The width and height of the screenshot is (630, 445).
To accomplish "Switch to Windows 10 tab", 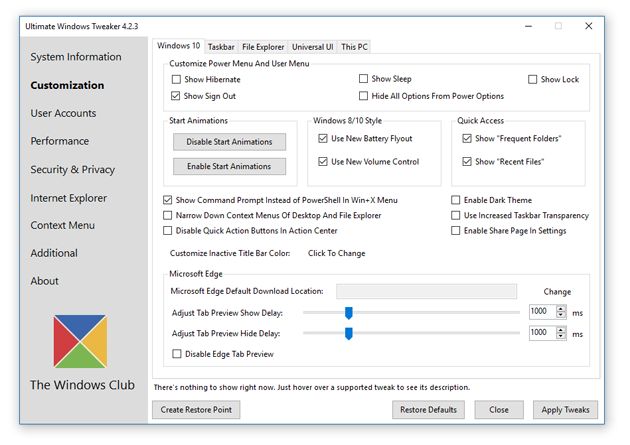I will [x=178, y=46].
